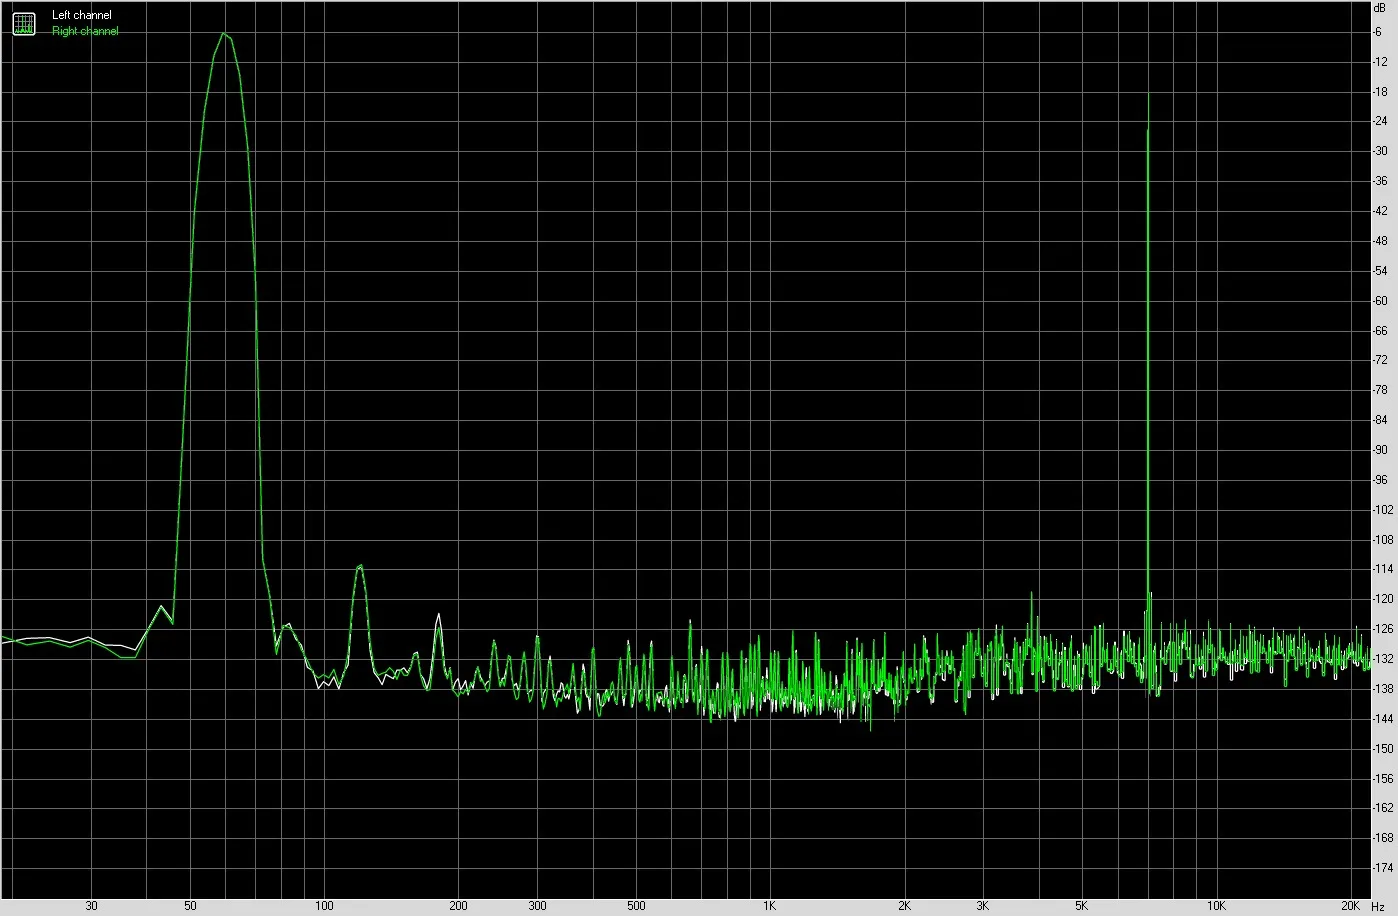Screen dimensions: 1398x916
Task: Click the -78 level axis label
Action: click(1380, 391)
